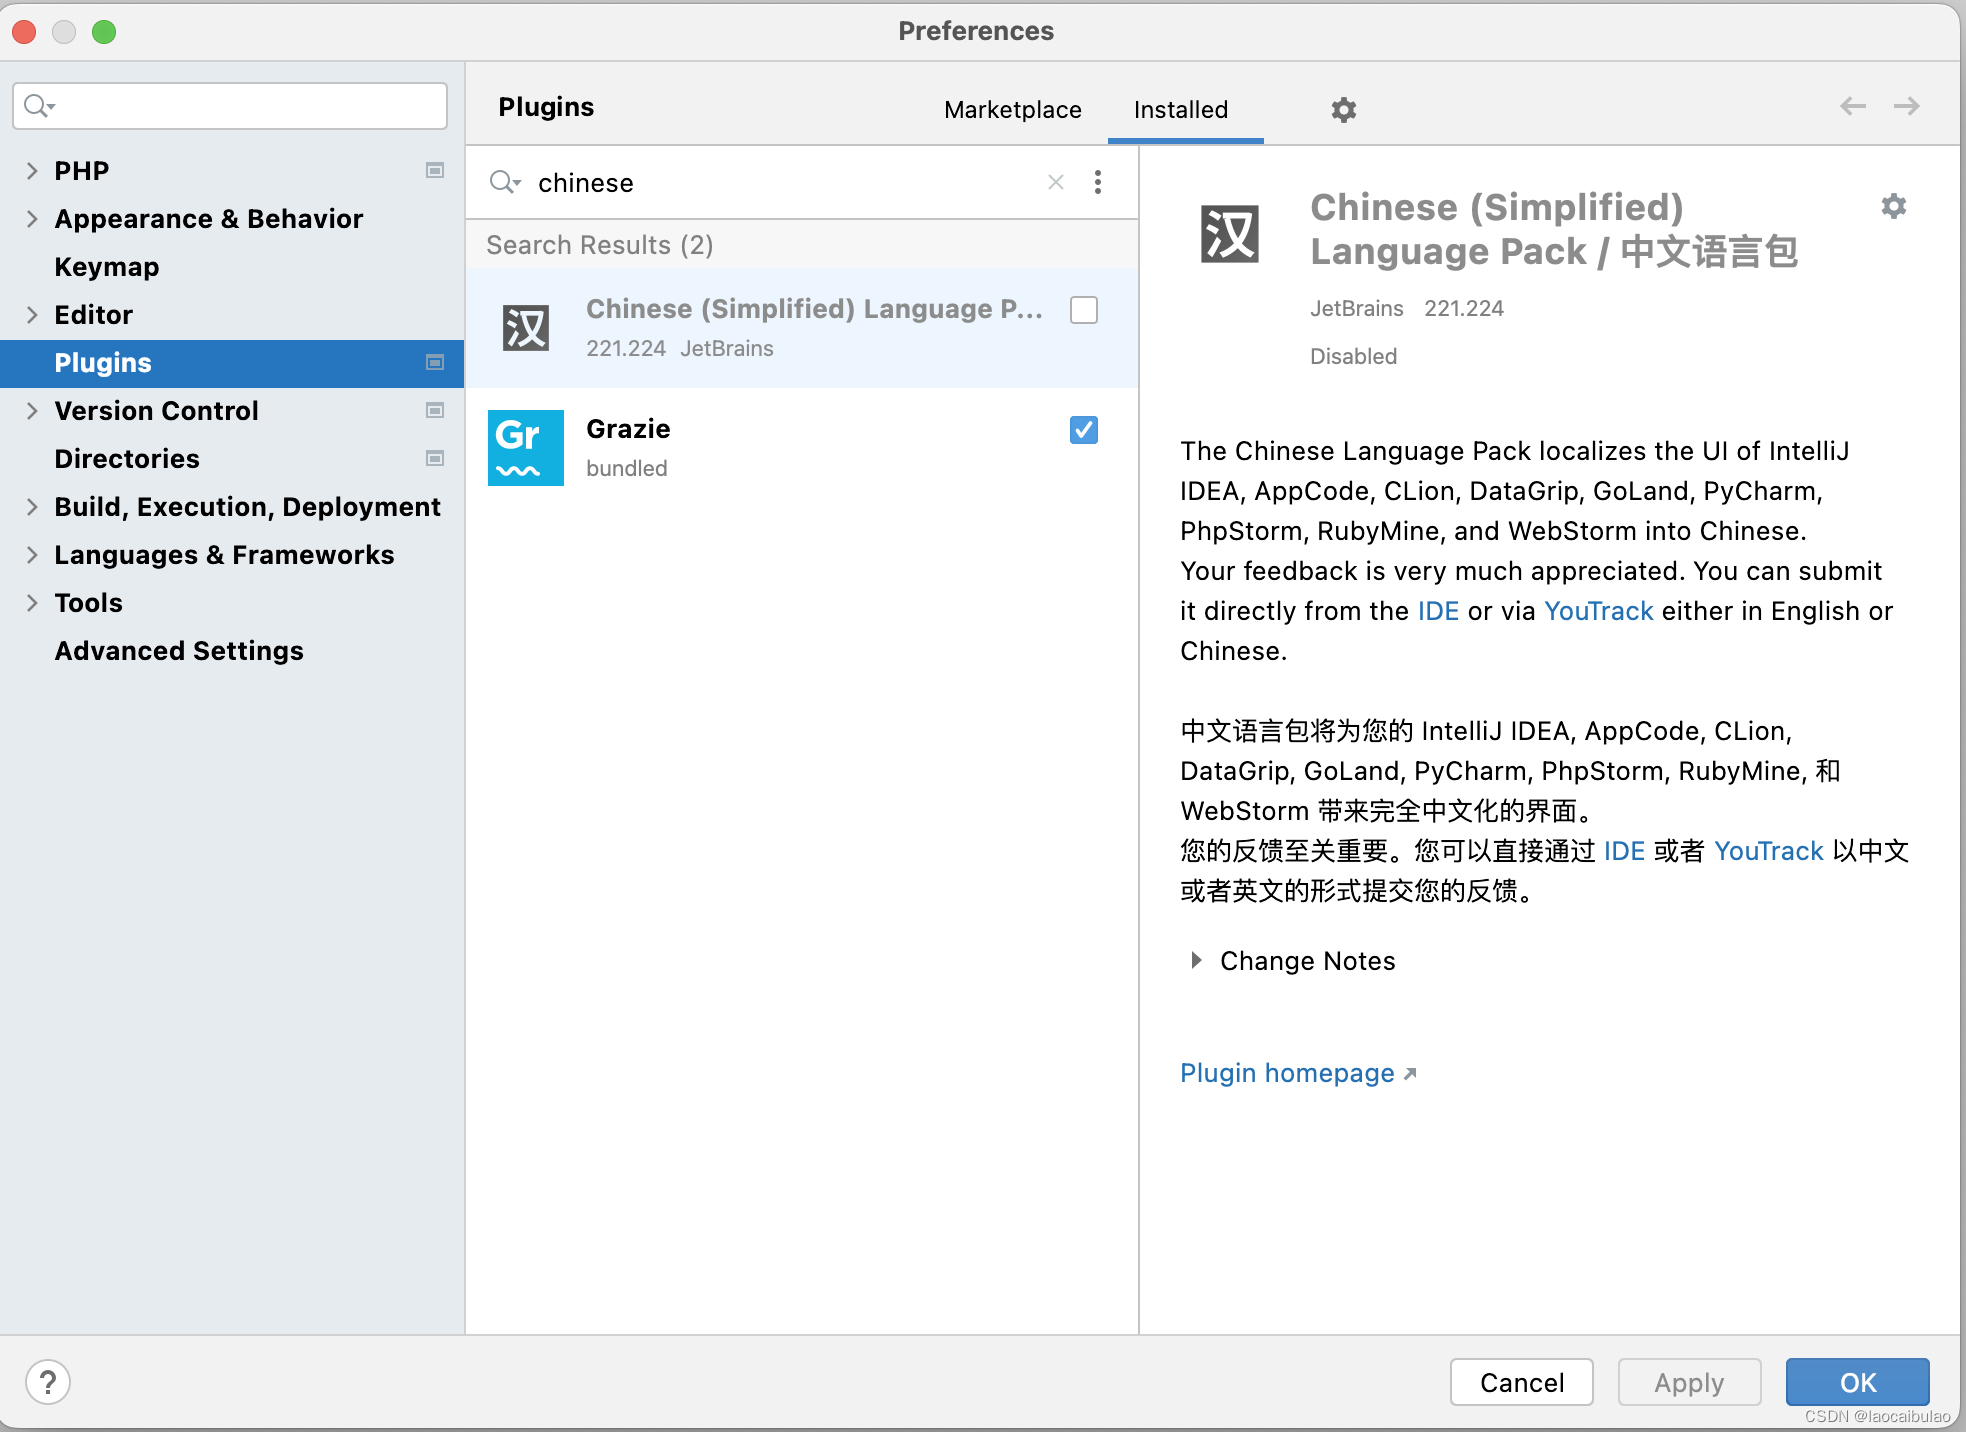The image size is (1966, 1432).
Task: Expand Appearance & Behavior section
Action: (32, 219)
